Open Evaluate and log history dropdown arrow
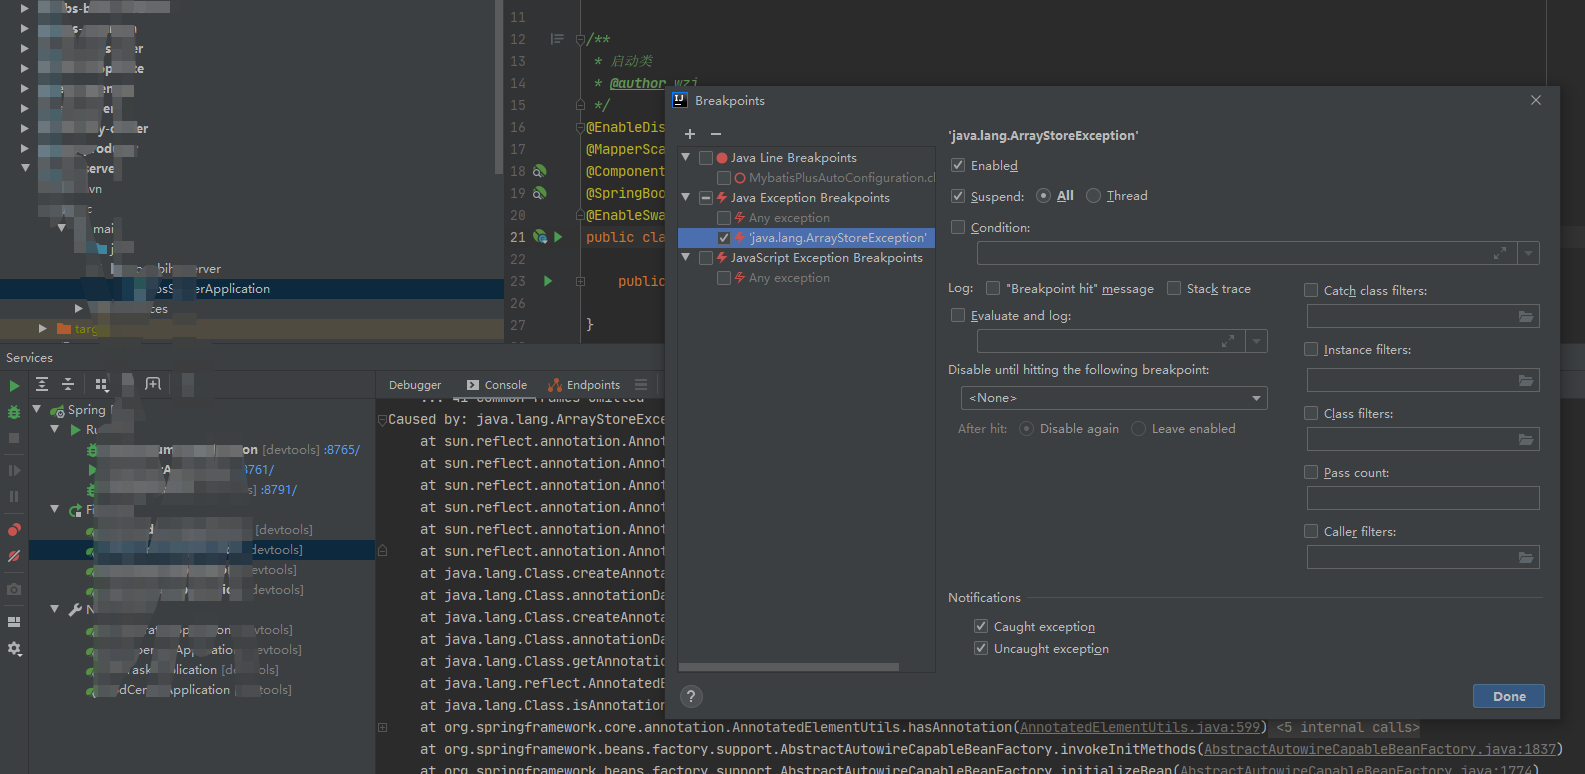 click(1257, 342)
